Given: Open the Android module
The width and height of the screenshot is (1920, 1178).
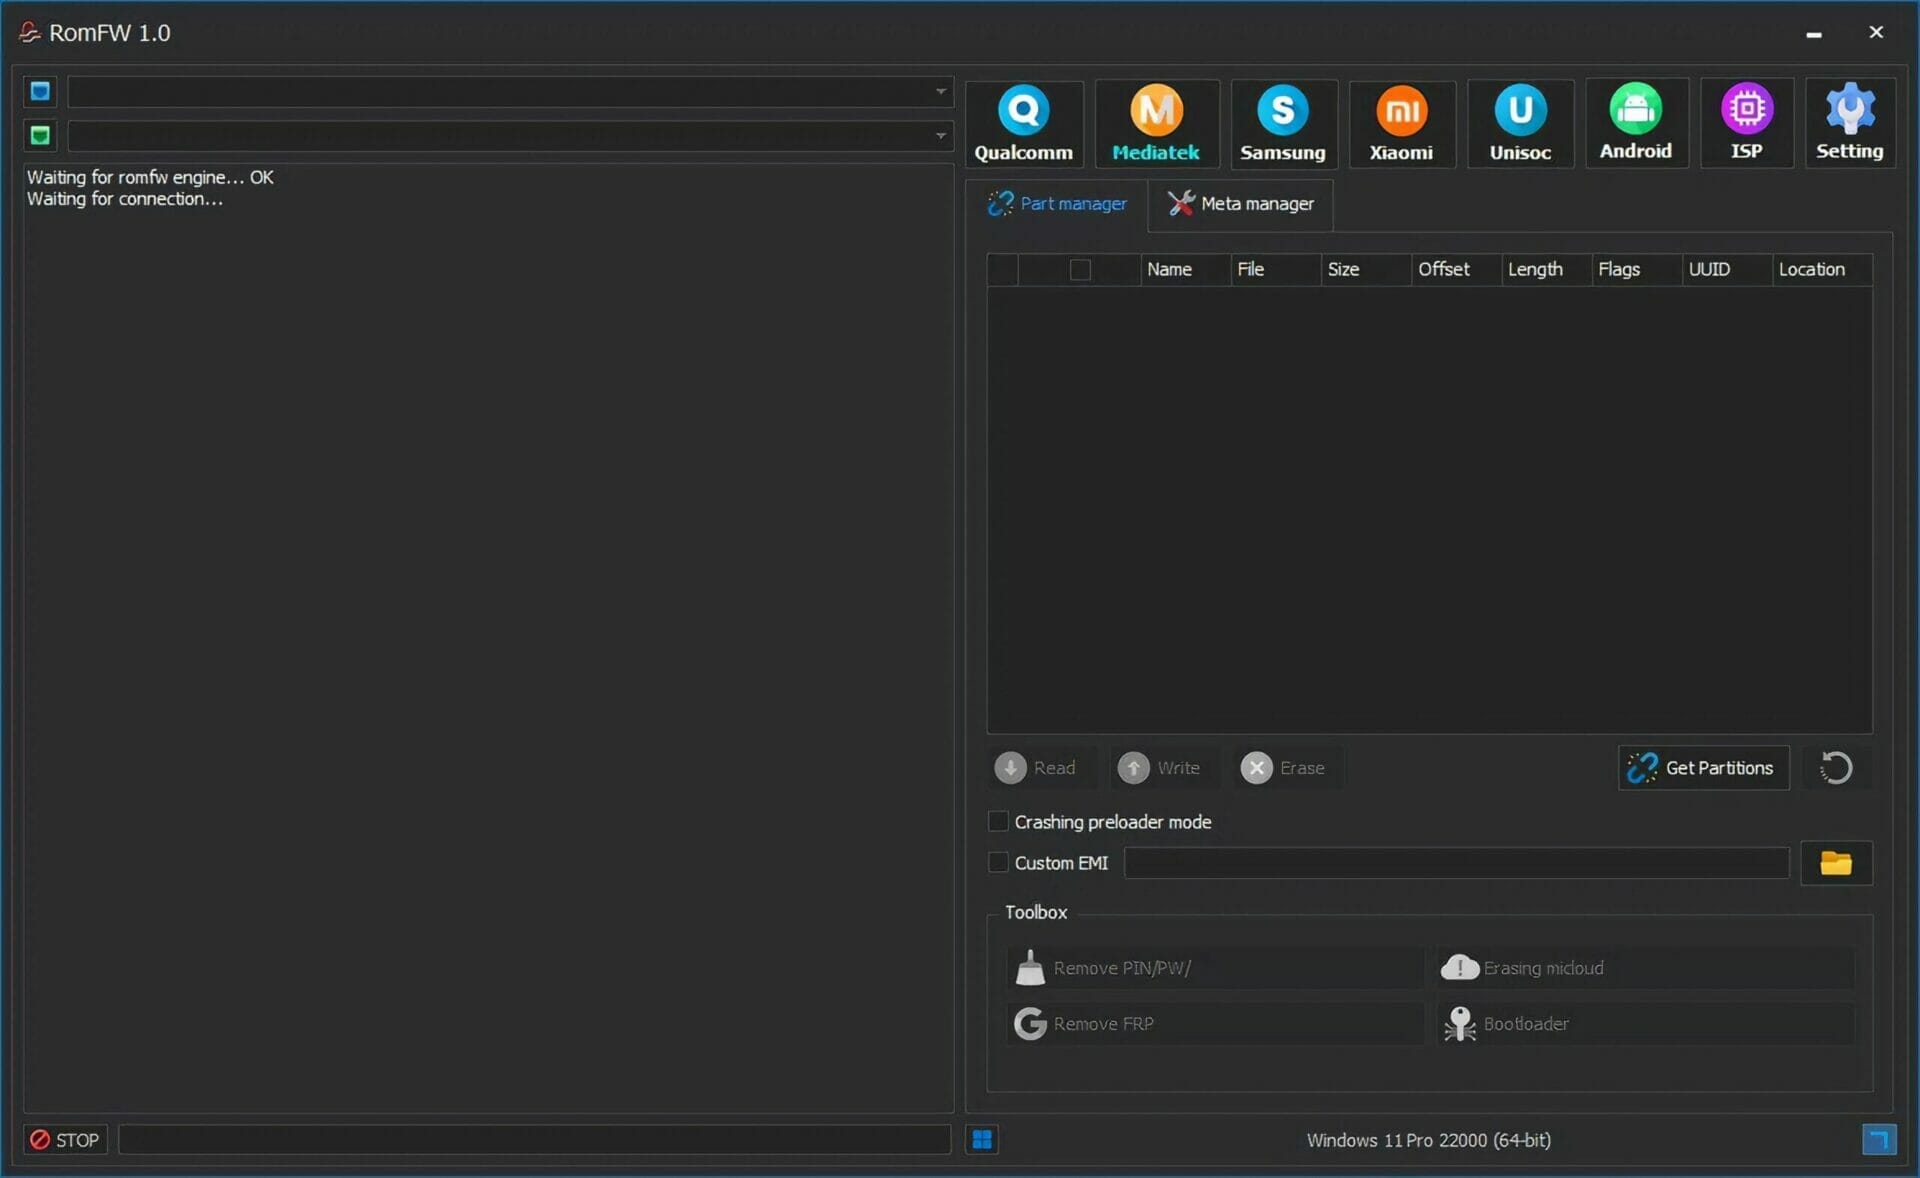Looking at the screenshot, I should point(1635,123).
